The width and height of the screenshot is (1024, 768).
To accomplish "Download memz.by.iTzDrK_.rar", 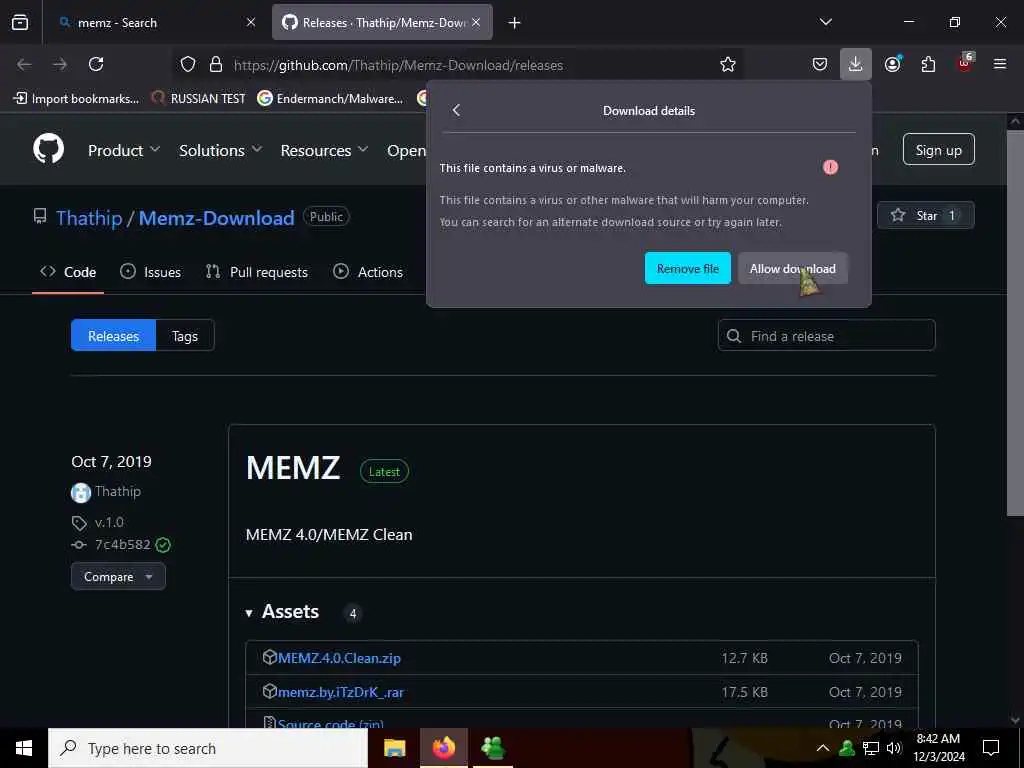I will (341, 692).
